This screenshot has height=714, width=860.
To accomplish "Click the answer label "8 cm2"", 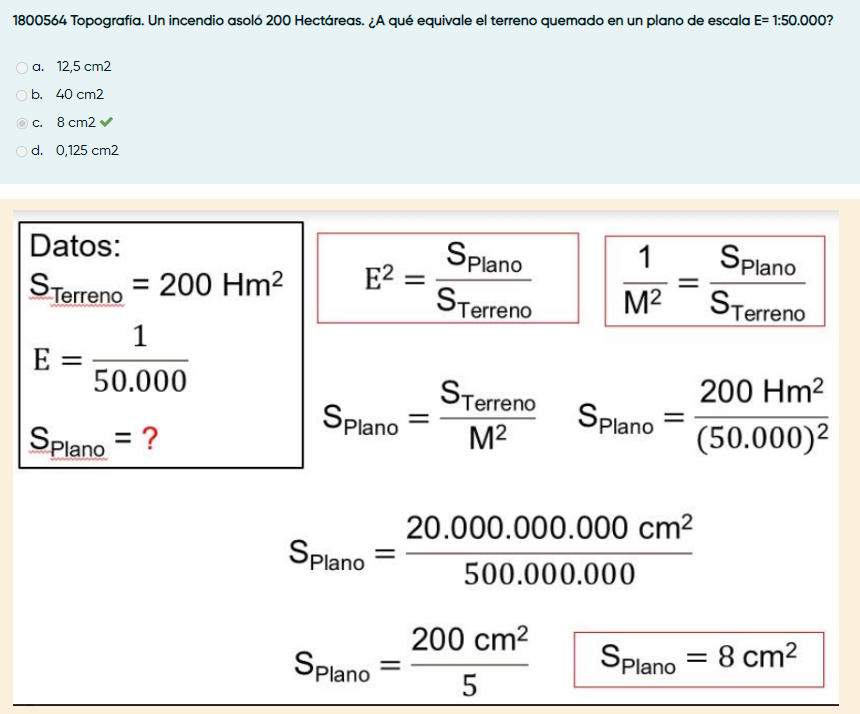I will [76, 123].
